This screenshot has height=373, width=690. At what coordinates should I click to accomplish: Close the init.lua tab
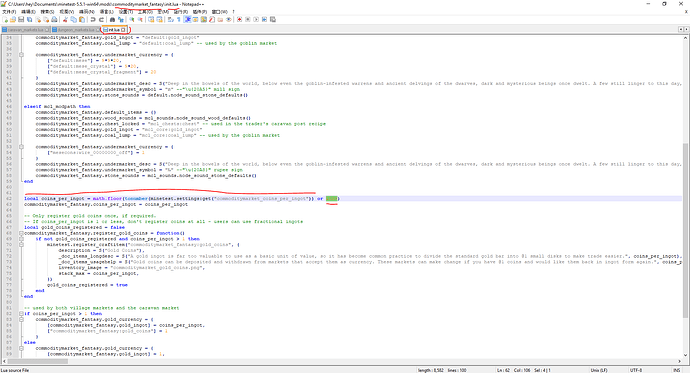coord(124,30)
